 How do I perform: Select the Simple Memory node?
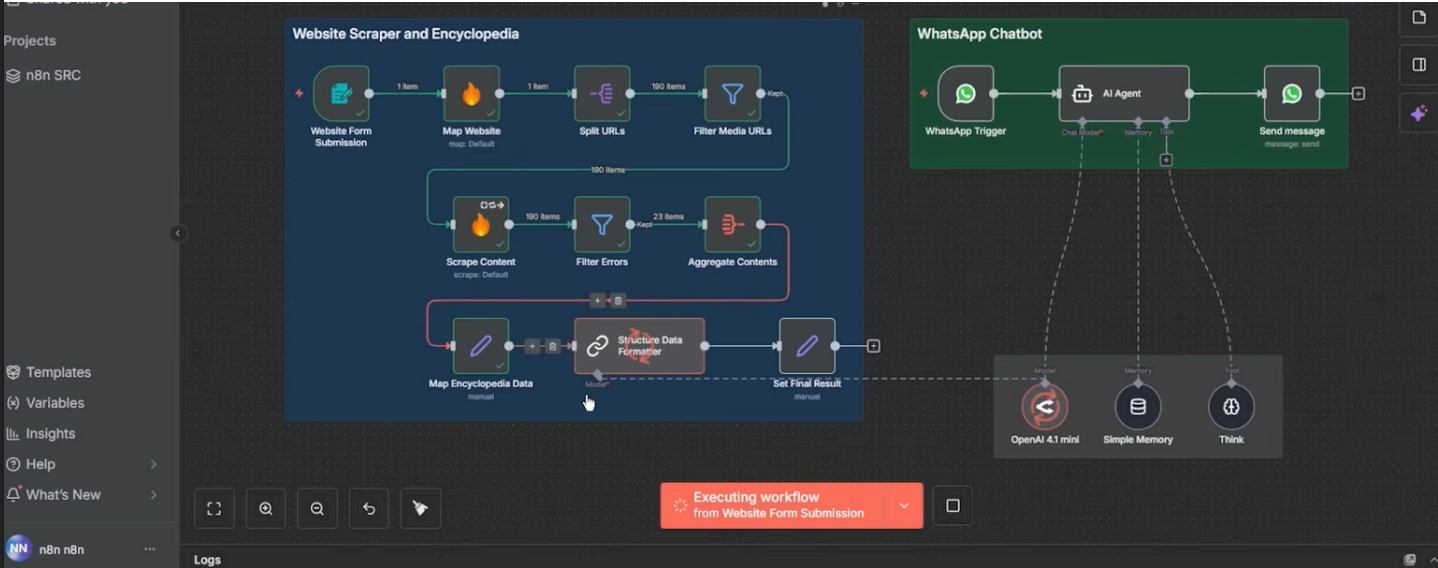pyautogui.click(x=1138, y=407)
